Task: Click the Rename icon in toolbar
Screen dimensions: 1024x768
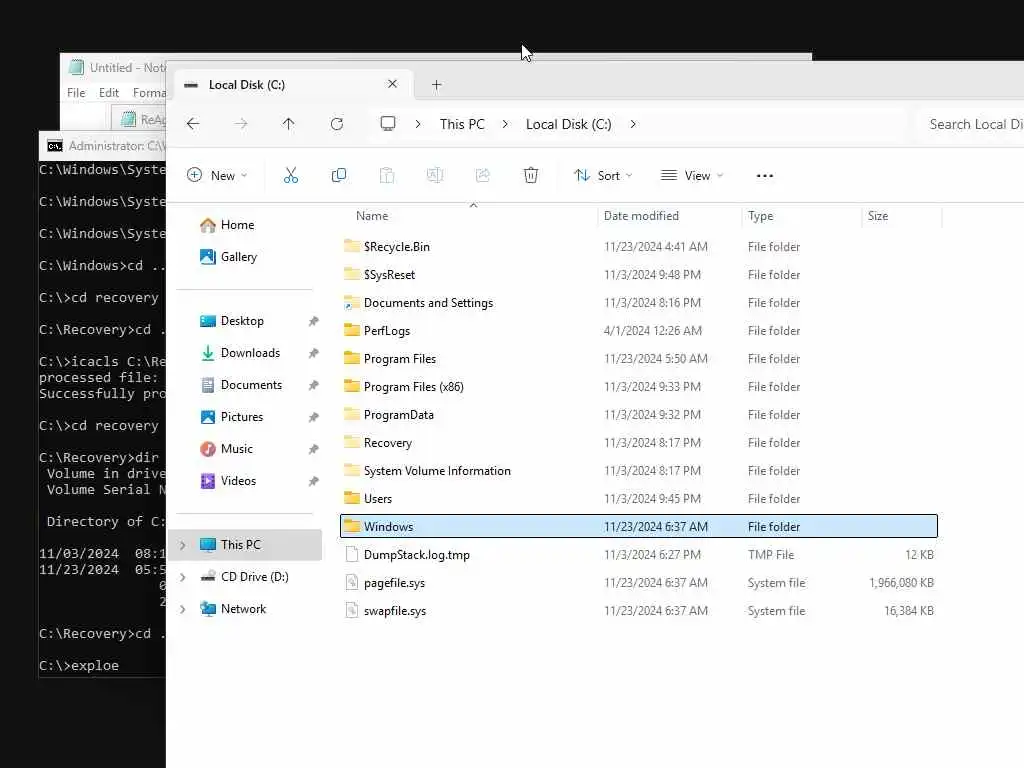Action: 435,175
